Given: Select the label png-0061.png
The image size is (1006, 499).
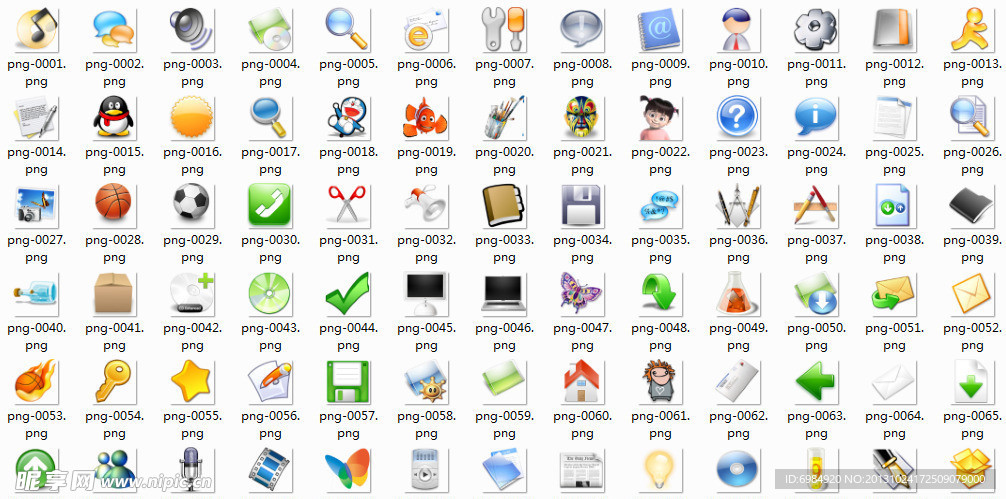Looking at the screenshot, I should tap(660, 425).
